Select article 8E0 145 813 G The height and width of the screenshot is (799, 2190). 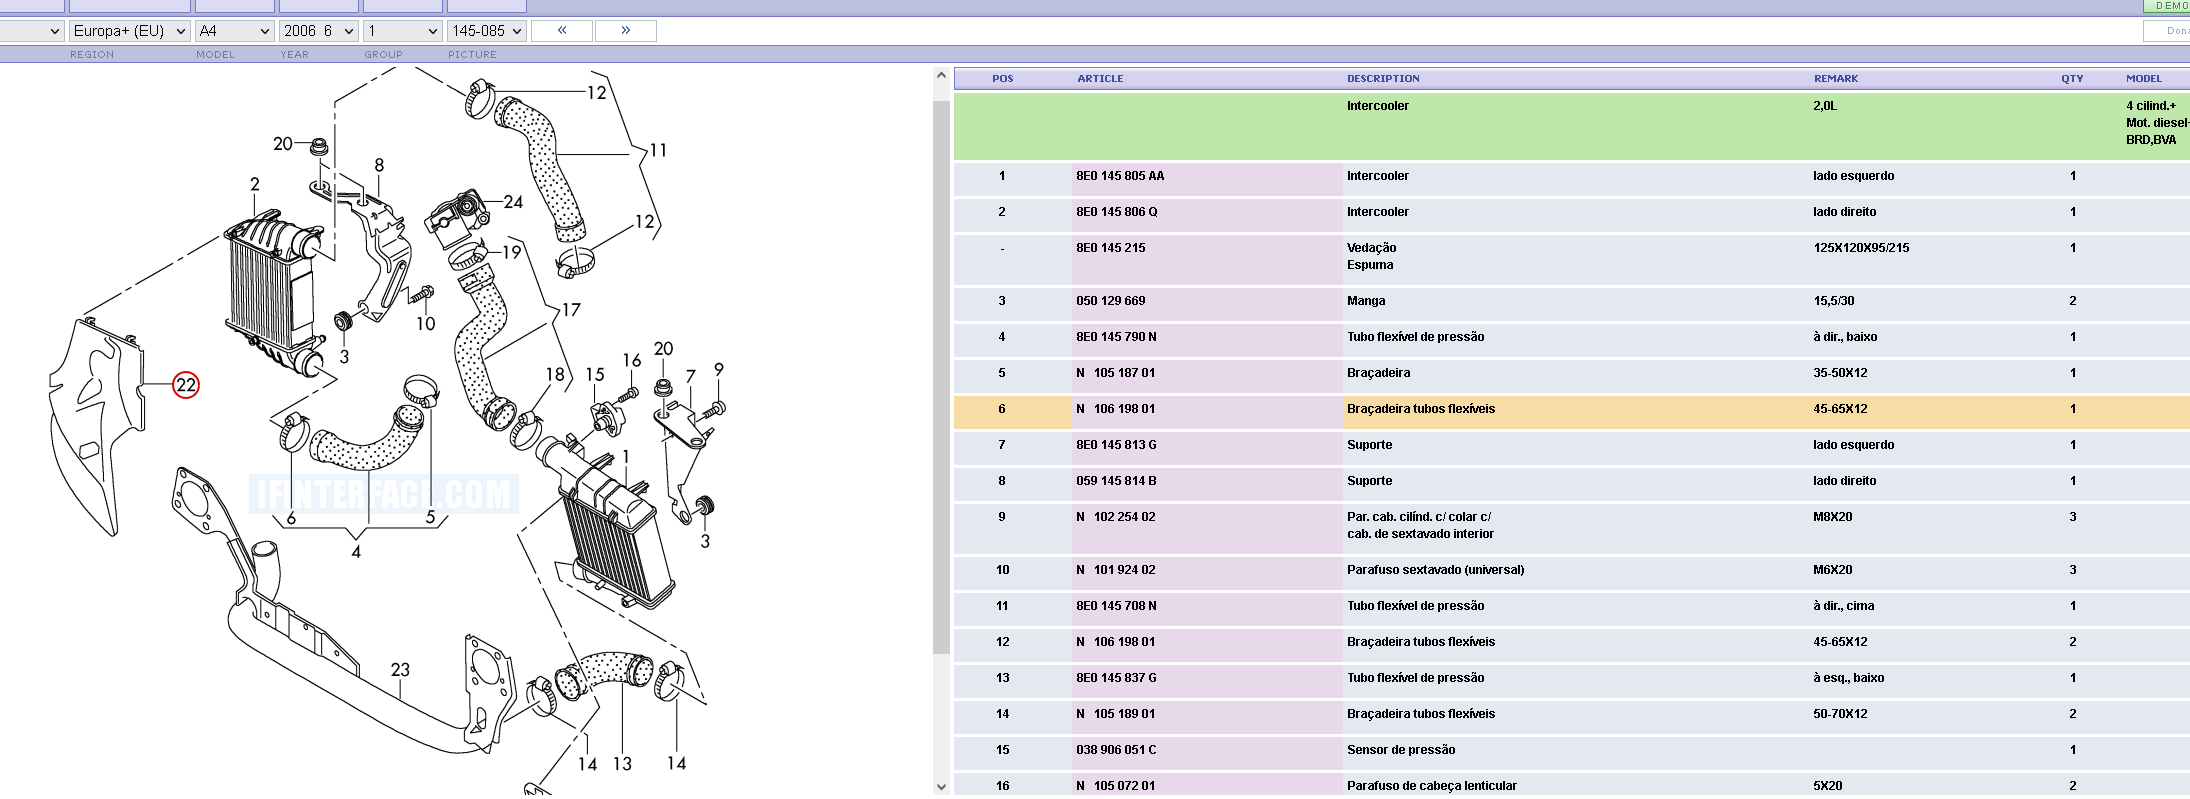coord(1116,445)
